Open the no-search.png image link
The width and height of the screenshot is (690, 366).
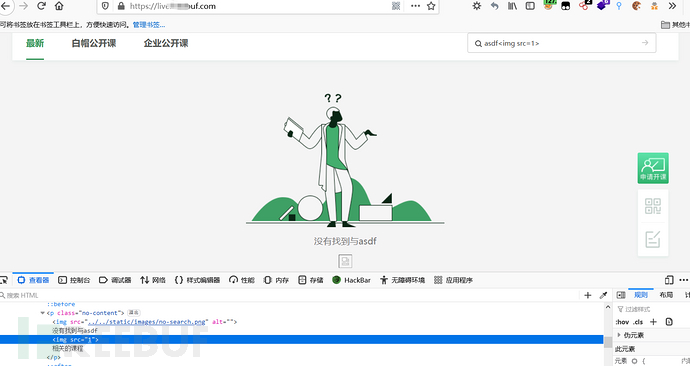tap(147, 322)
